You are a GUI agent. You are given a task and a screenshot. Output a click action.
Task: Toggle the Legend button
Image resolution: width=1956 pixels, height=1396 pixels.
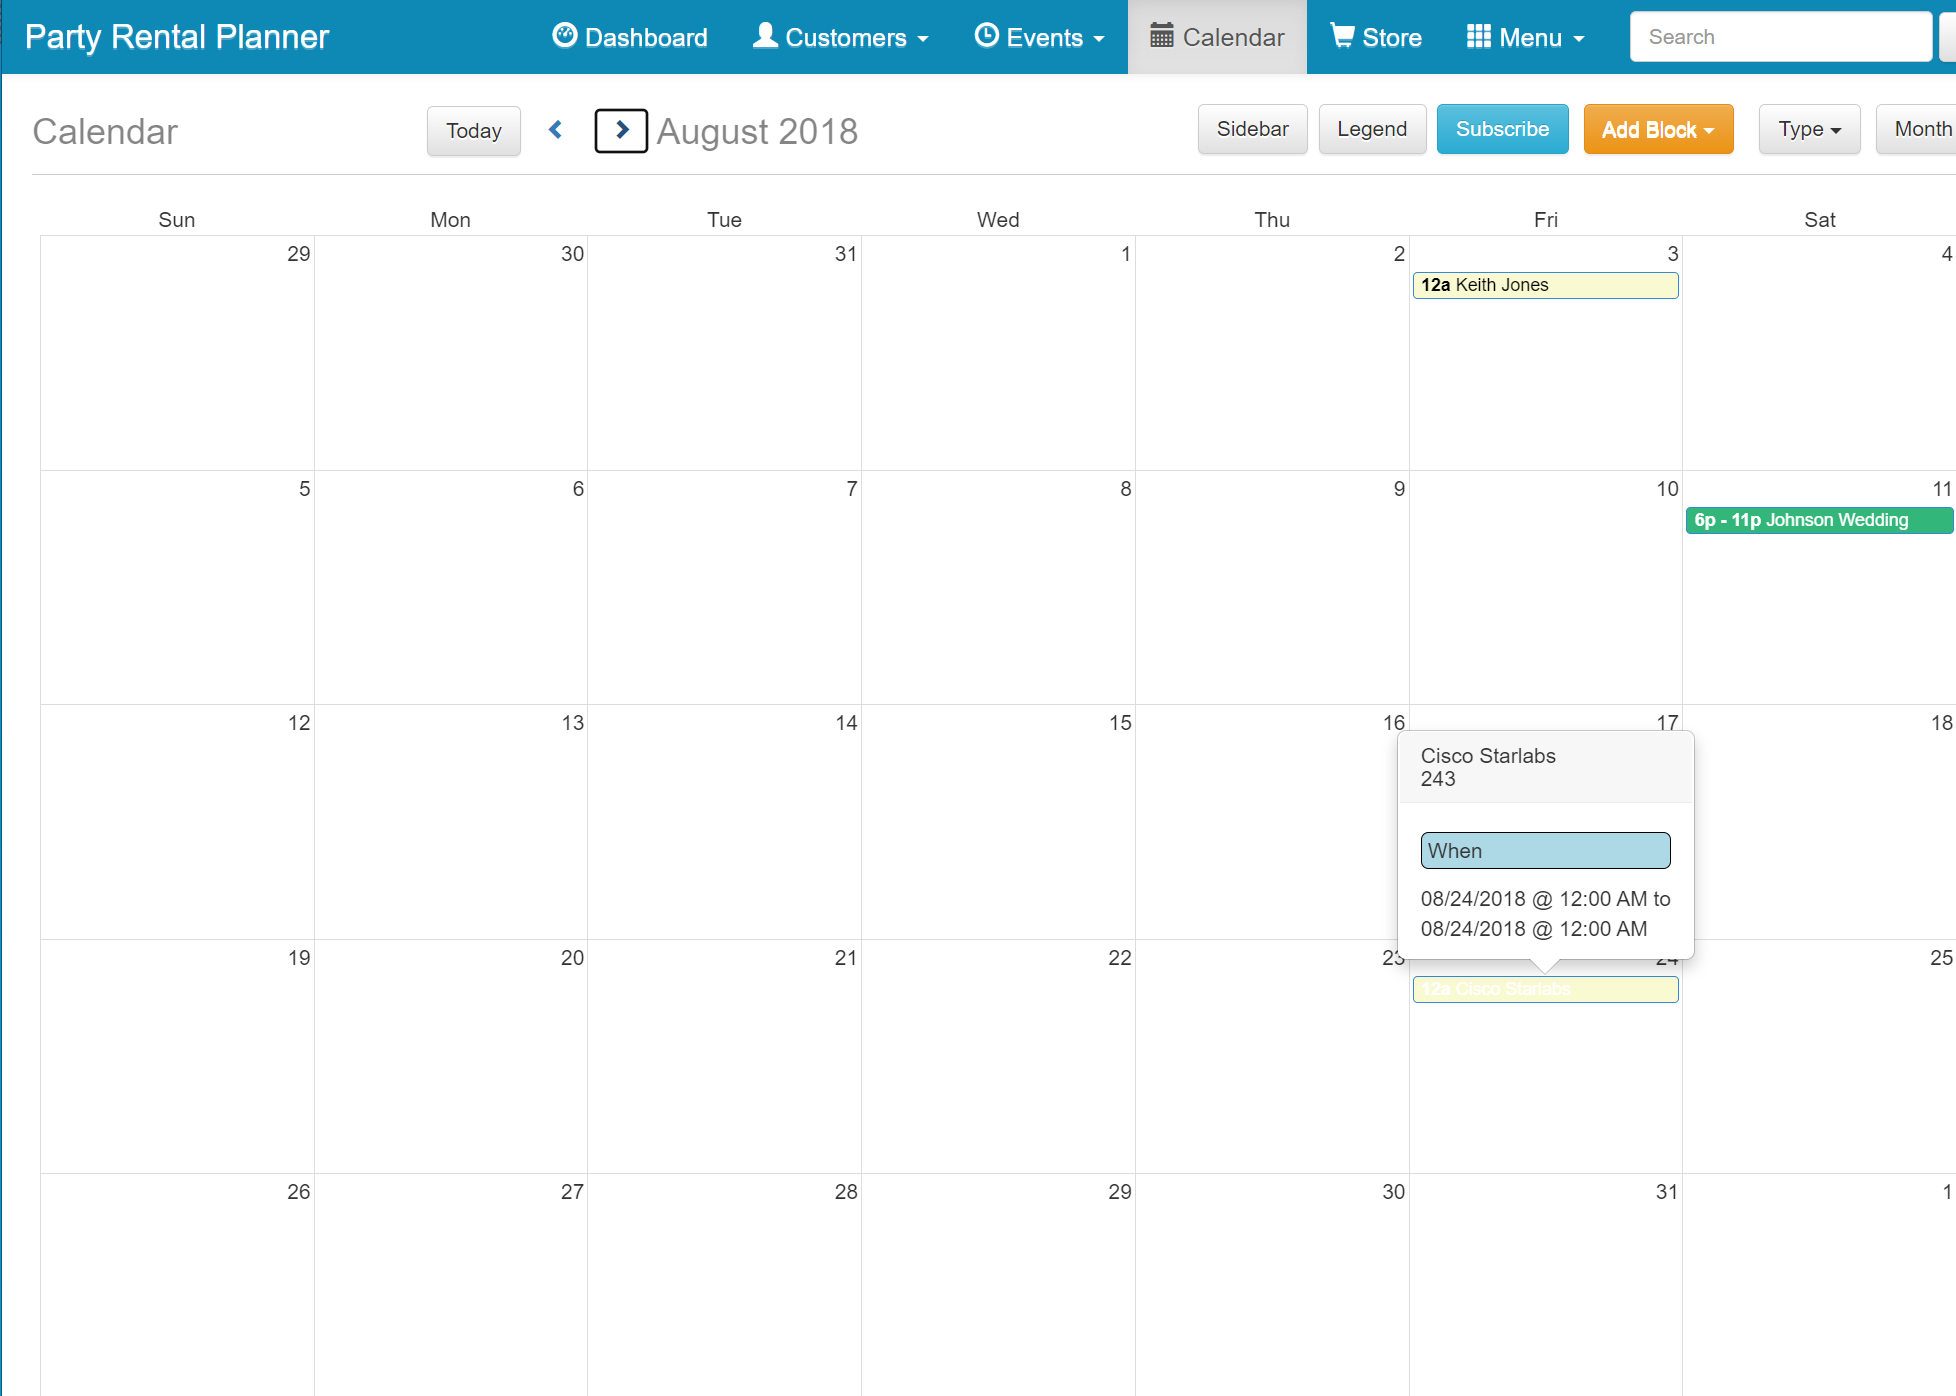[x=1372, y=129]
